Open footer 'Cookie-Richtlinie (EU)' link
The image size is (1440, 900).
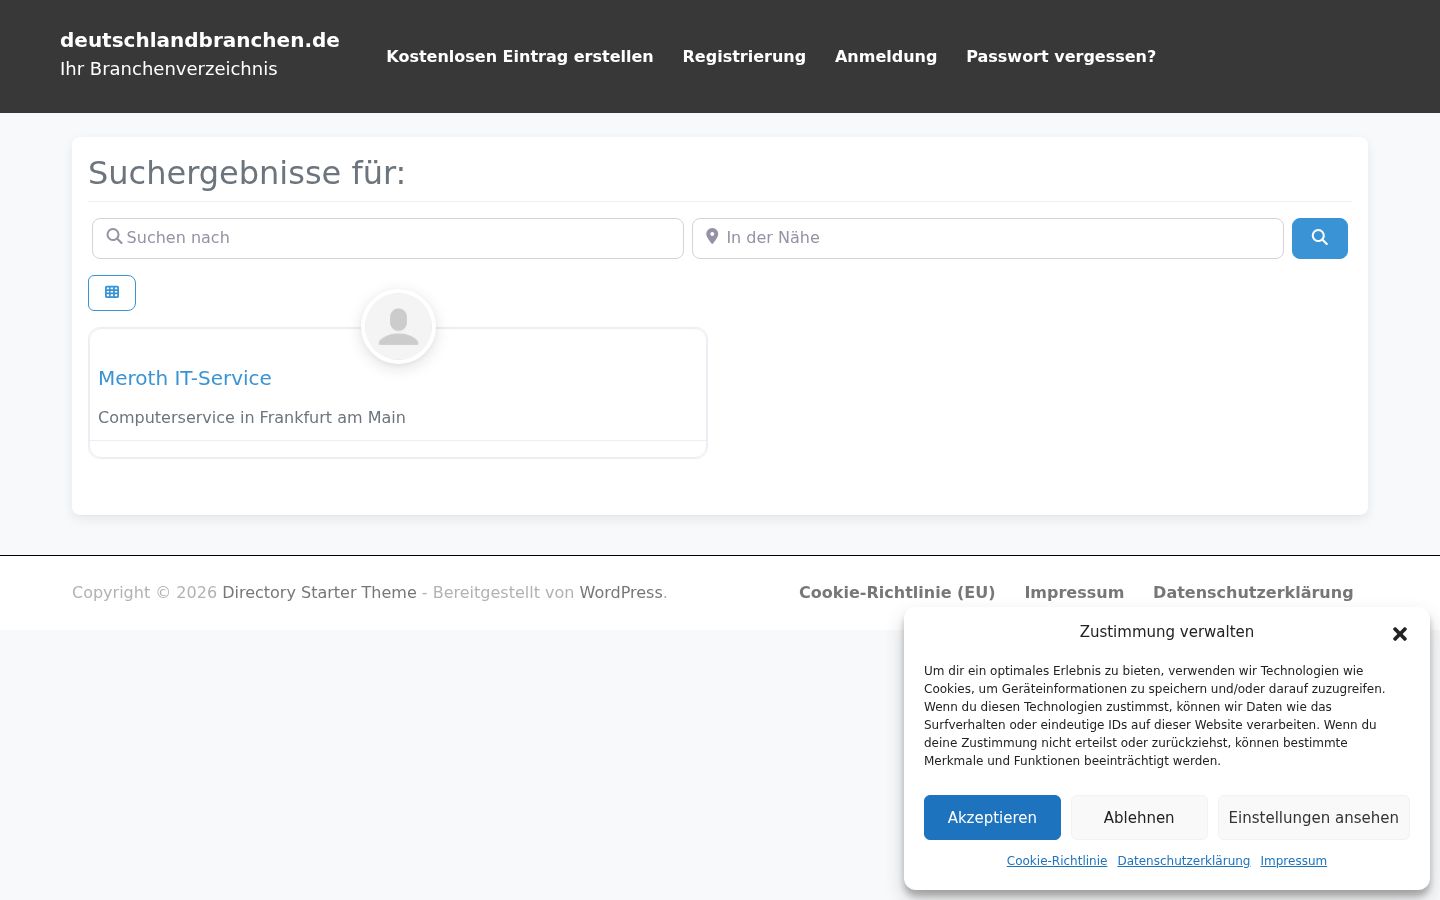coord(897,592)
